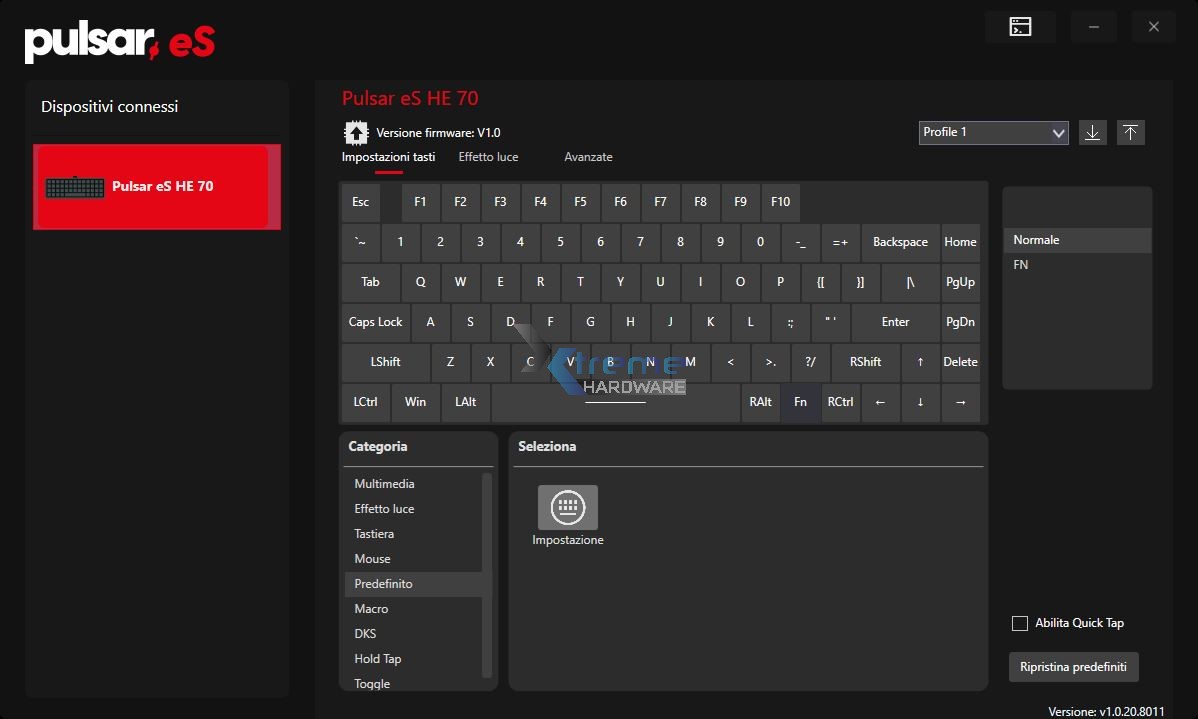Viewport: 1198px width, 719px height.
Task: Enable Abilita Quick Tap
Action: tap(1019, 623)
